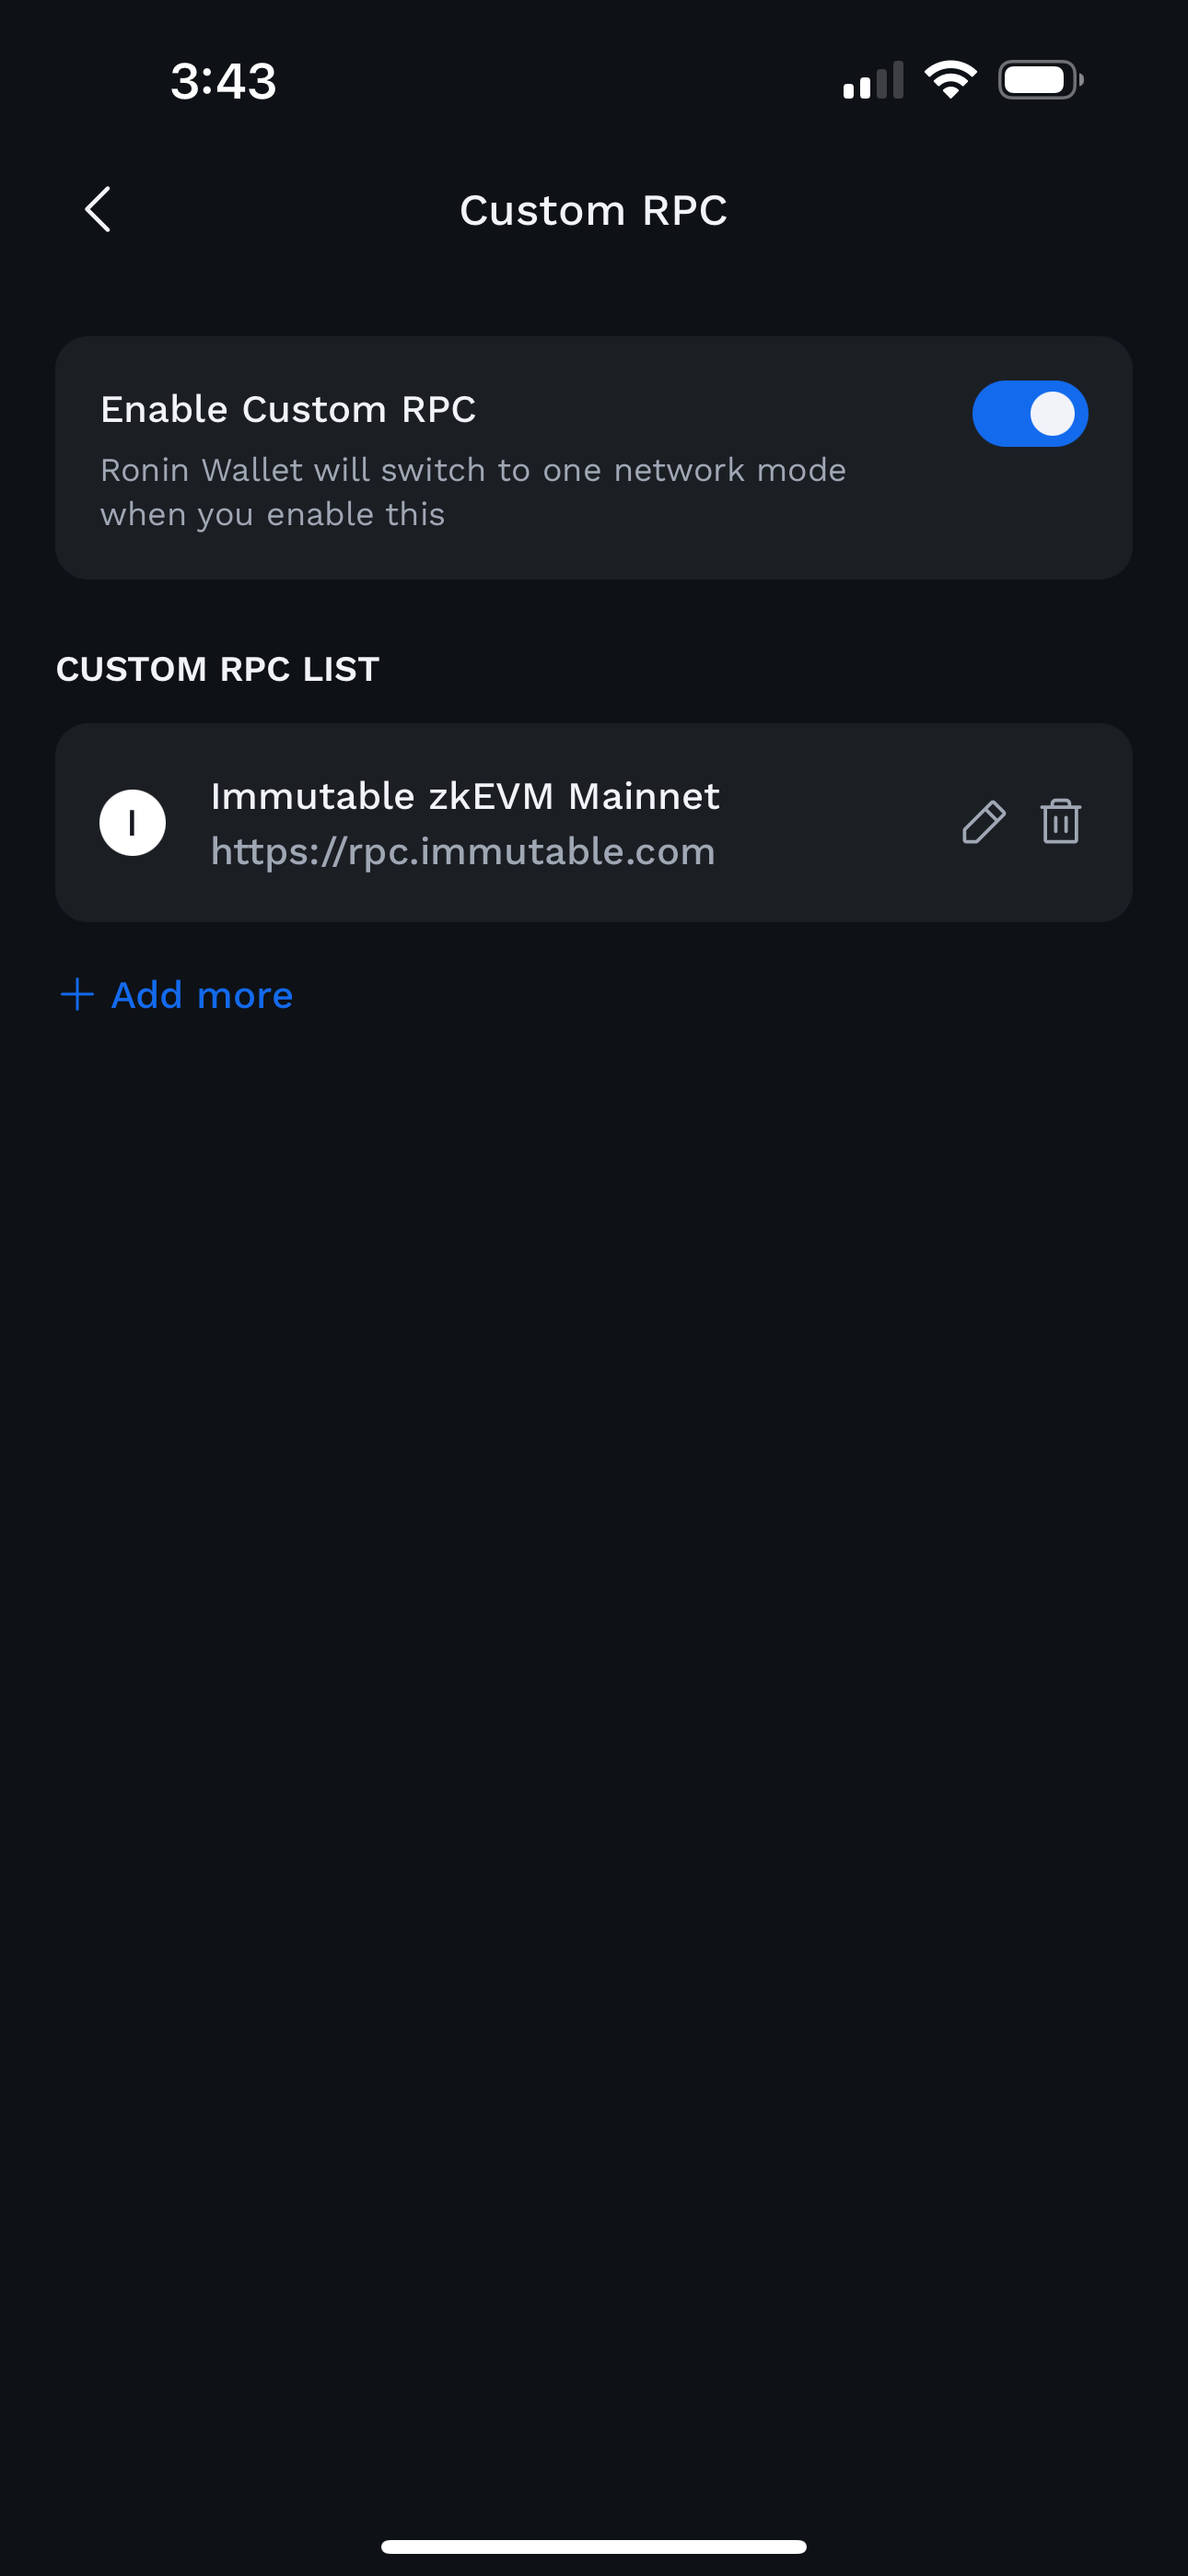Tap the Immutable zkEVM Mainnet name text
This screenshot has height=2576, width=1188.
[465, 796]
